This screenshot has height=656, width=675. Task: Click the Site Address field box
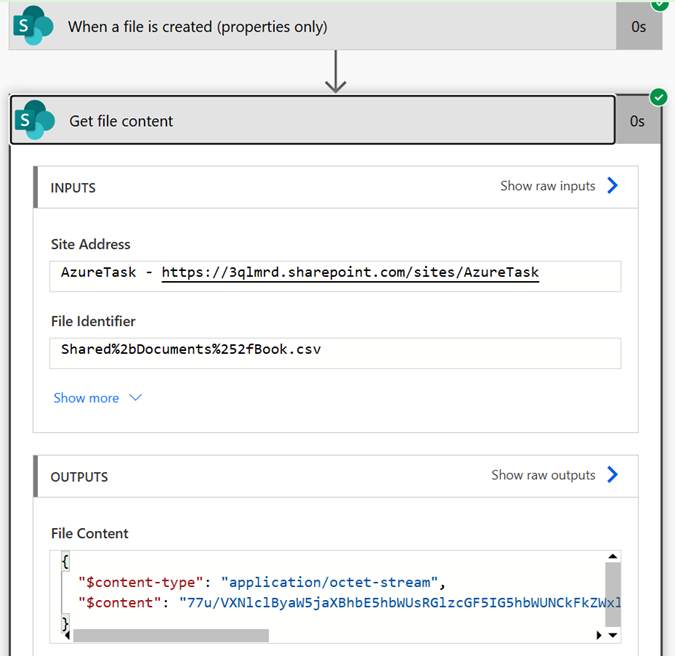pos(335,276)
